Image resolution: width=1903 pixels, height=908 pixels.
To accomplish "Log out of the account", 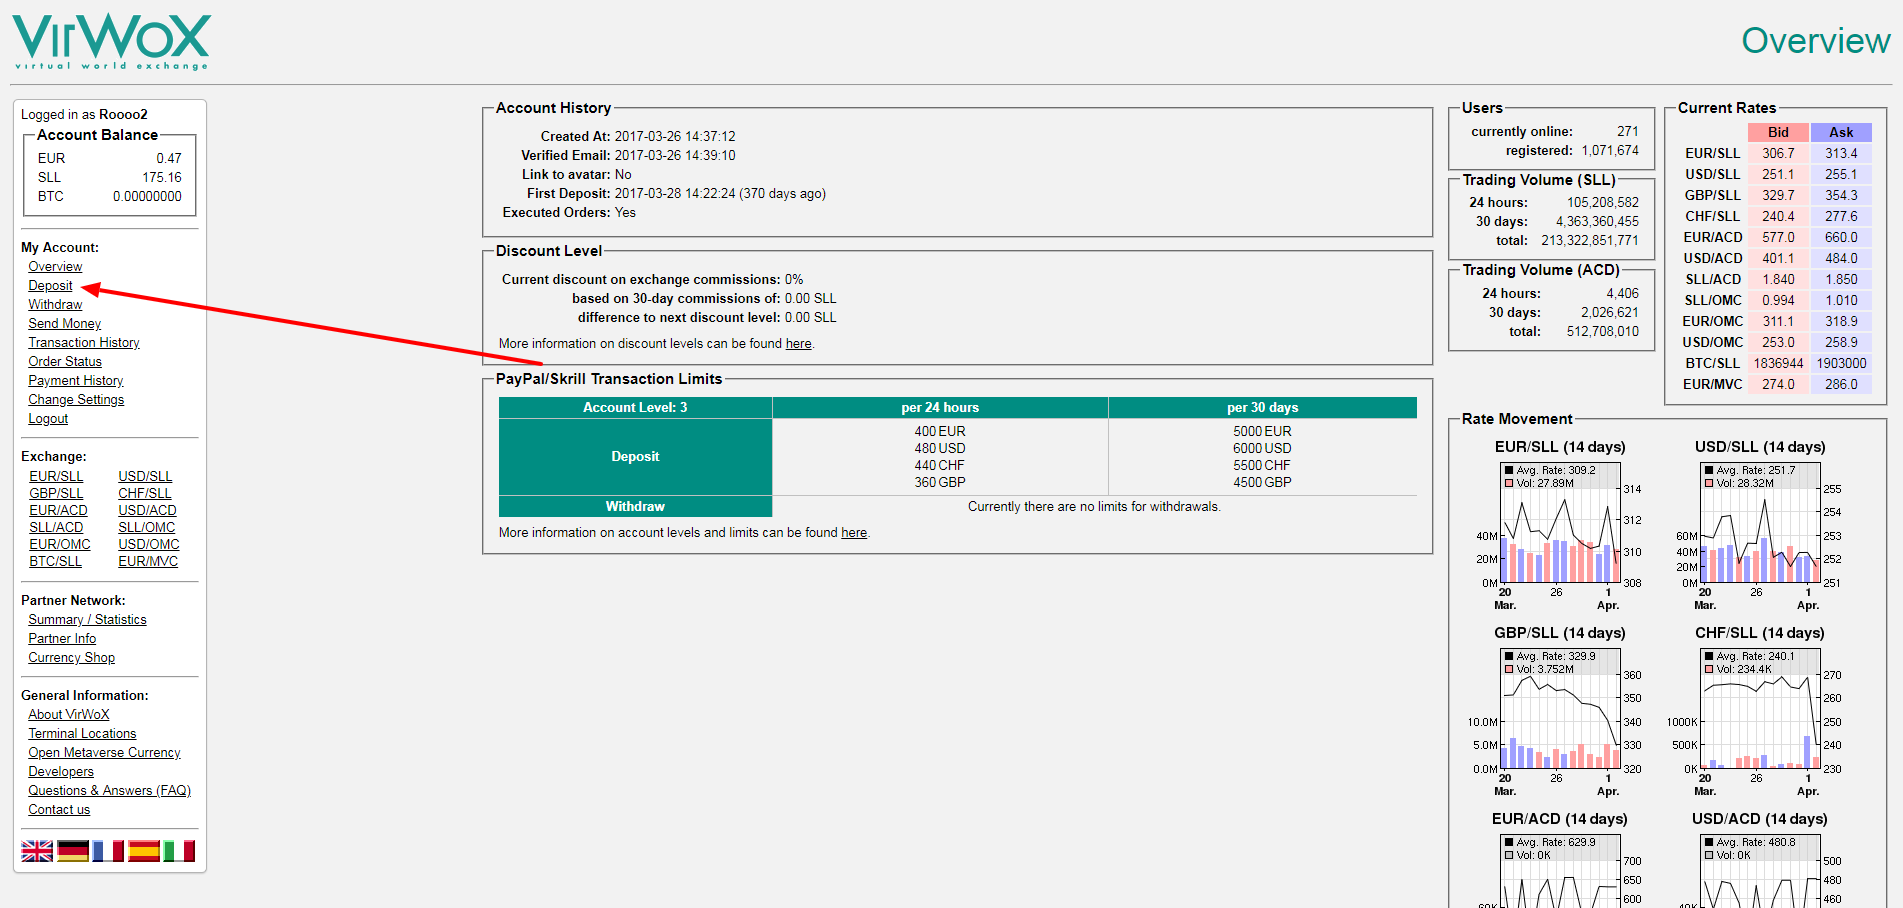I will tap(48, 419).
